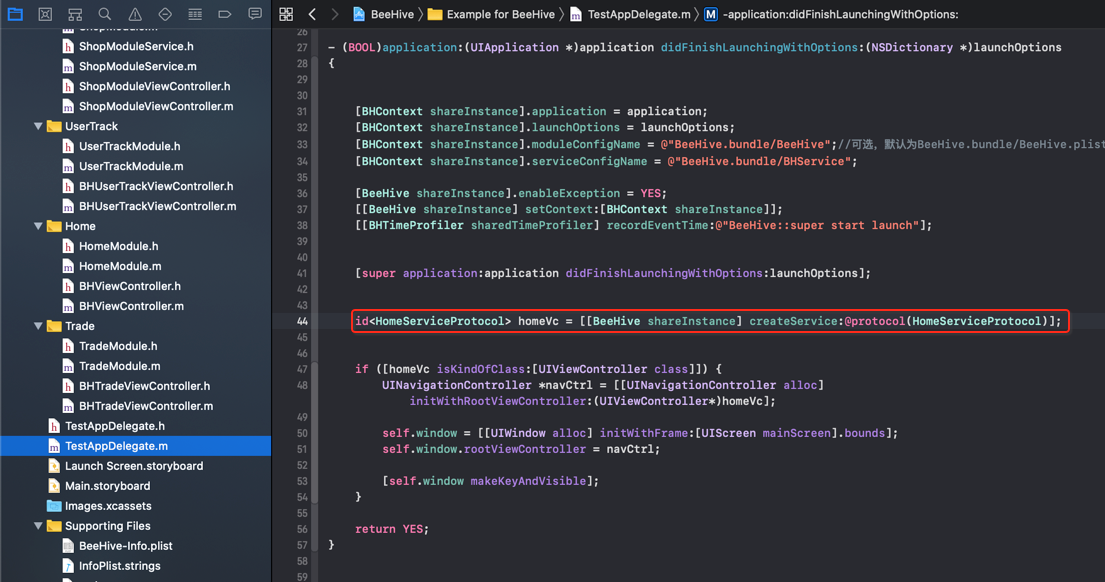Open Launch Screen.storyboard
This screenshot has width=1105, height=582.
[135, 466]
